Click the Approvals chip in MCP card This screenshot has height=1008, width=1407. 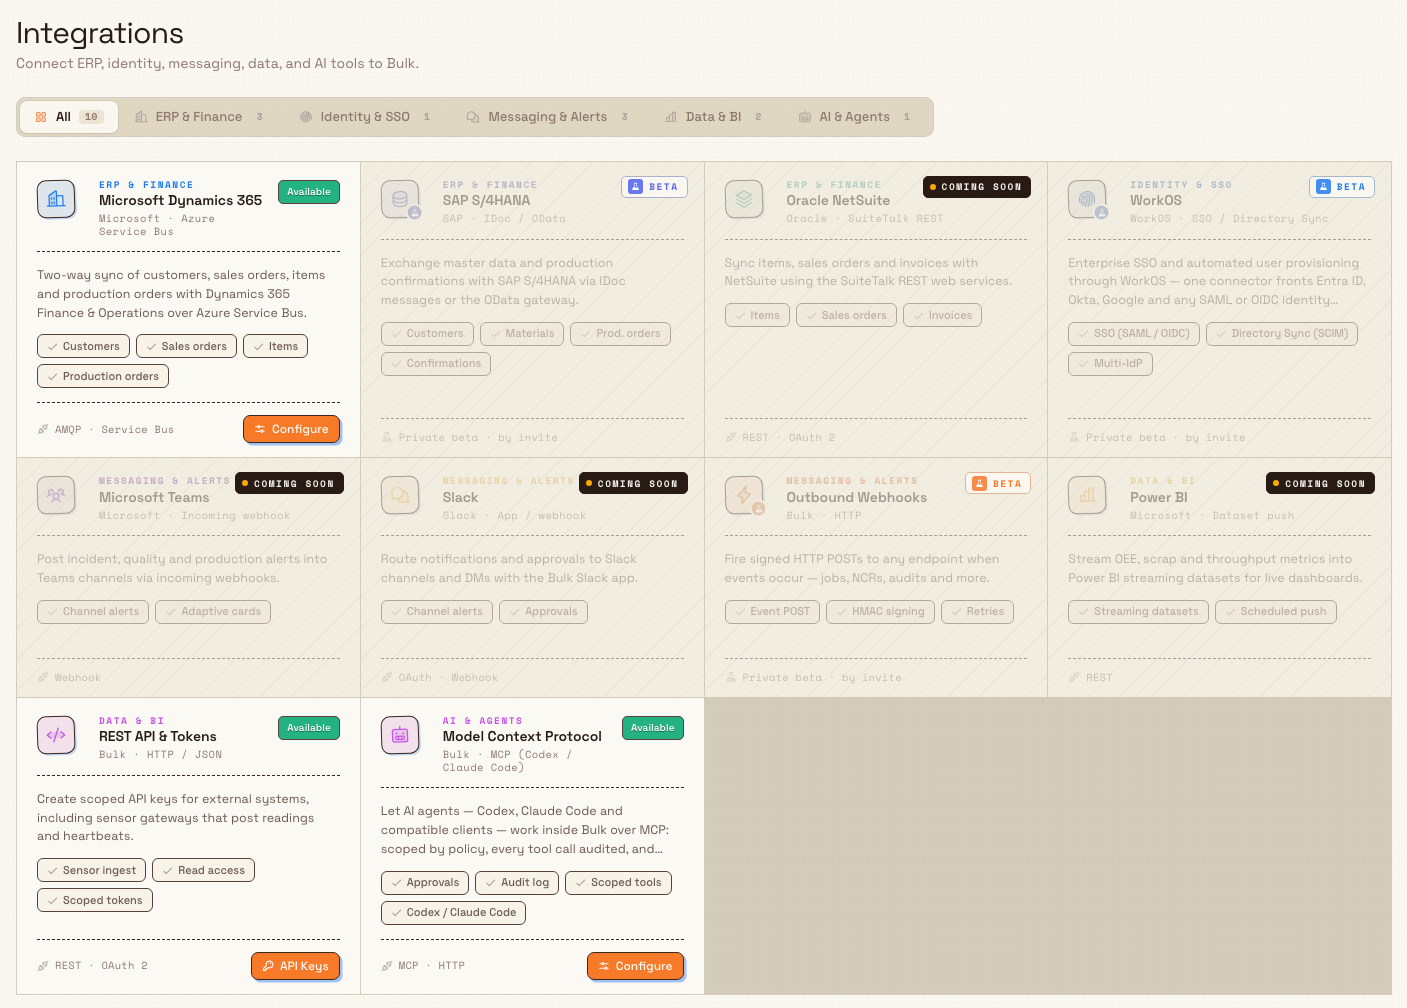click(425, 883)
